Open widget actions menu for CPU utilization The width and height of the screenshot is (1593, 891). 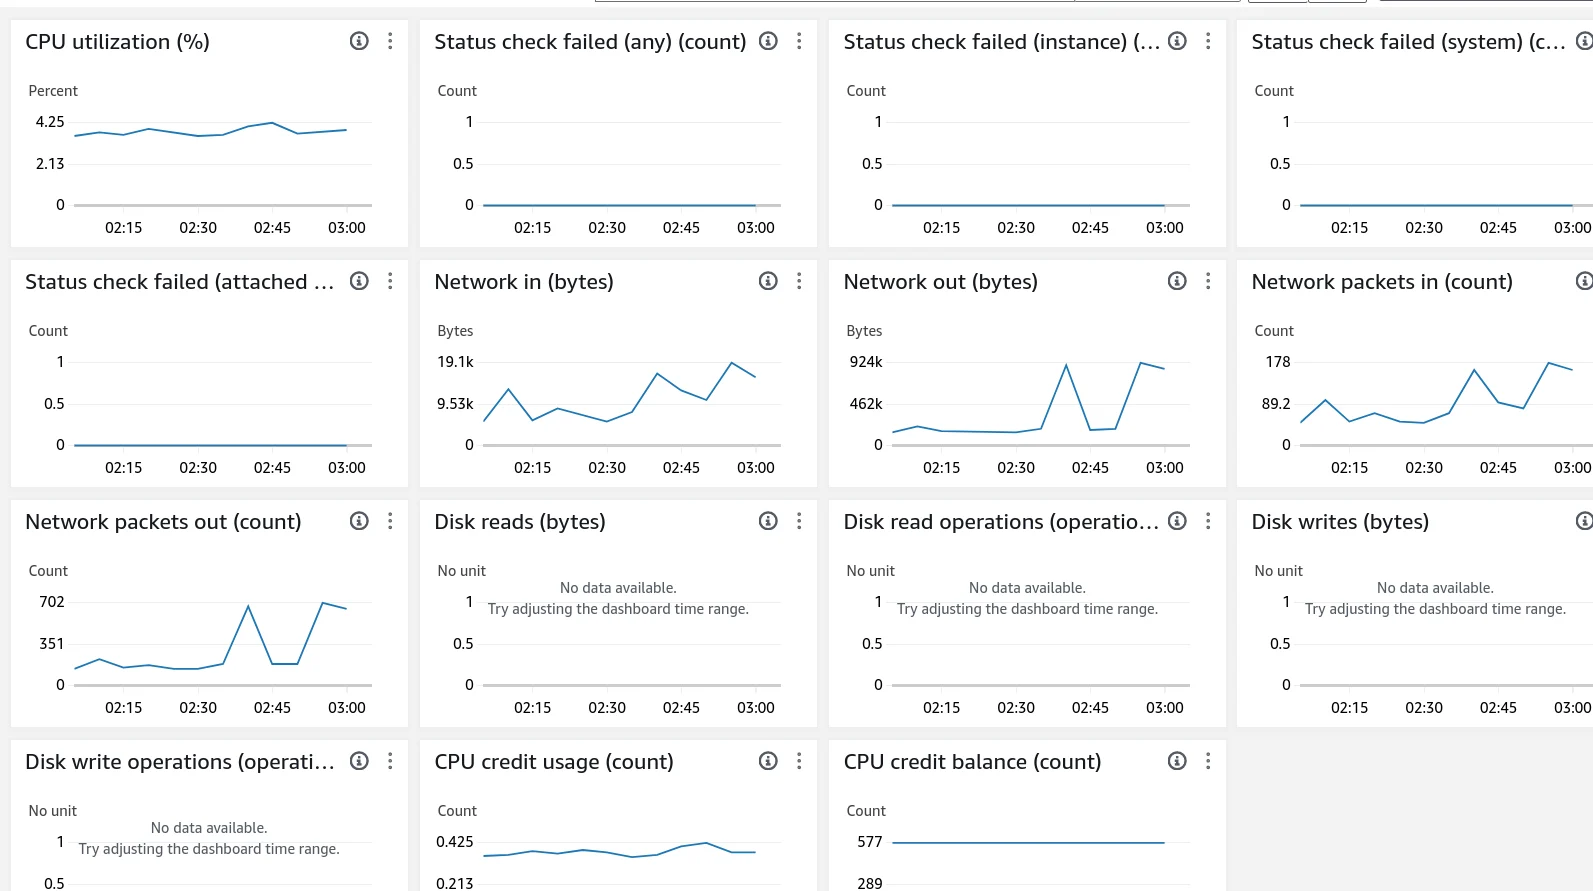click(x=390, y=41)
